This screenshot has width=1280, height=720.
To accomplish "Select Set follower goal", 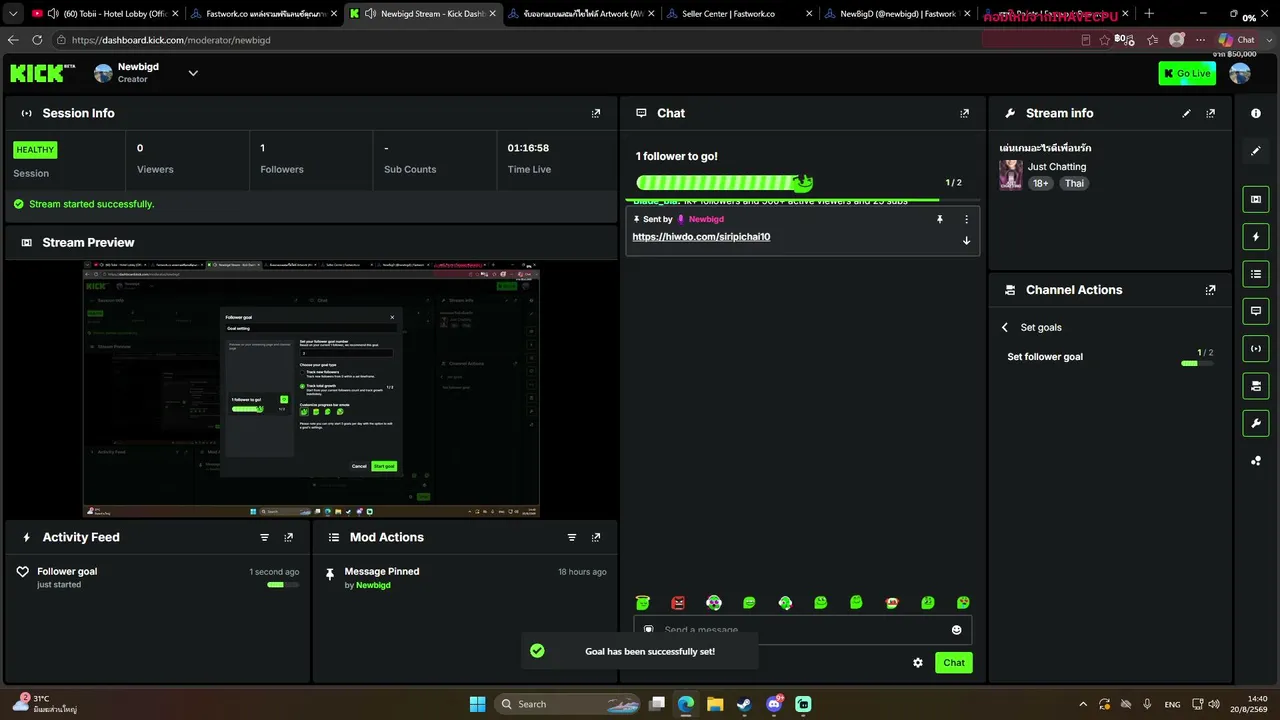I will coord(1045,357).
